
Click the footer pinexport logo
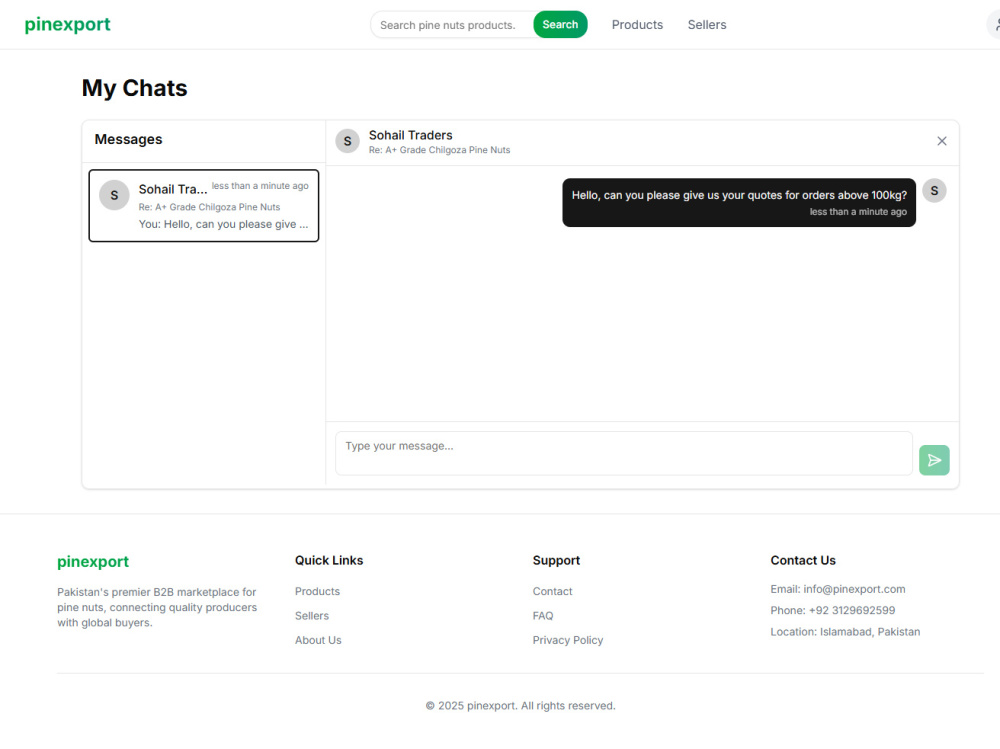click(x=93, y=561)
